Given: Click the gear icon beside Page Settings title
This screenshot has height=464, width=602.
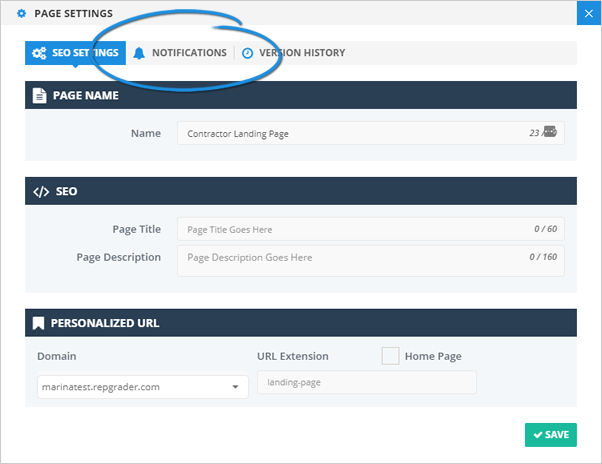Looking at the screenshot, I should pos(21,14).
